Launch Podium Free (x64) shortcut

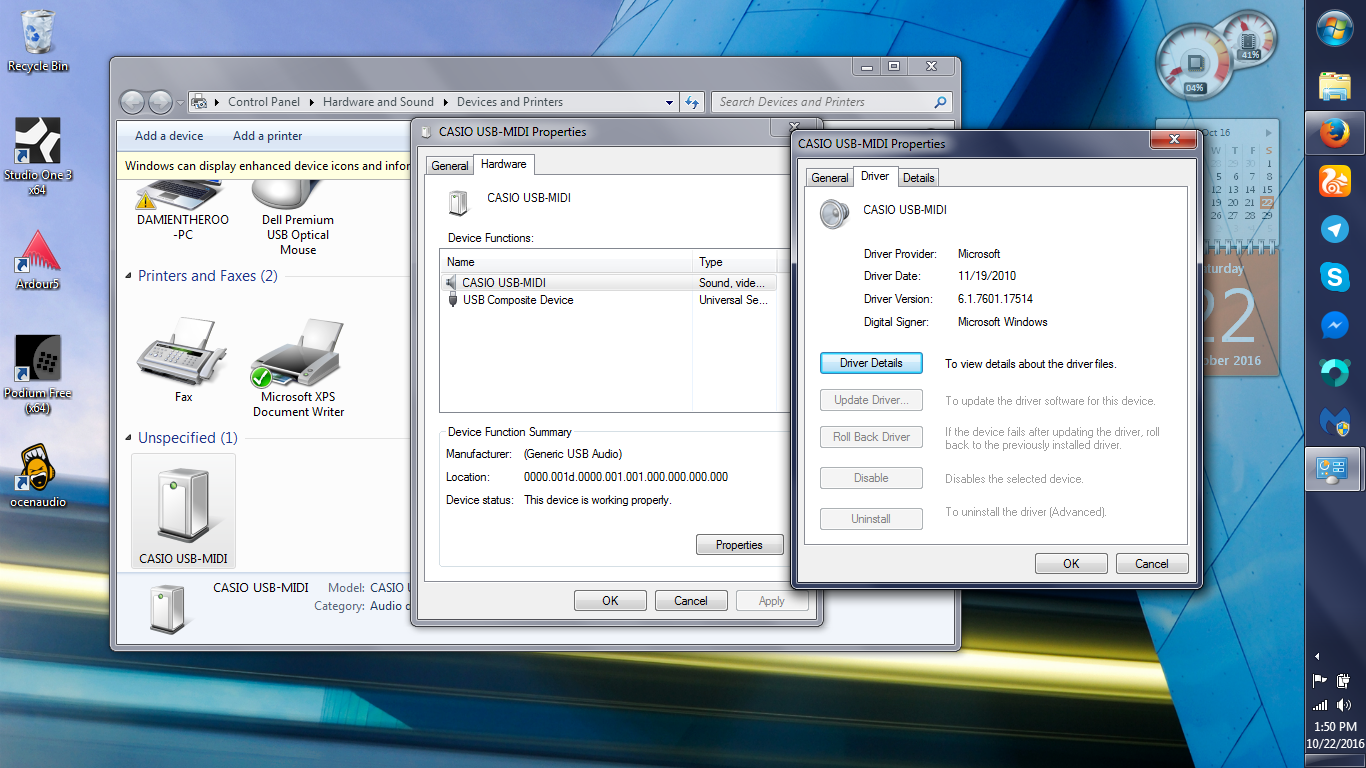[x=38, y=375]
